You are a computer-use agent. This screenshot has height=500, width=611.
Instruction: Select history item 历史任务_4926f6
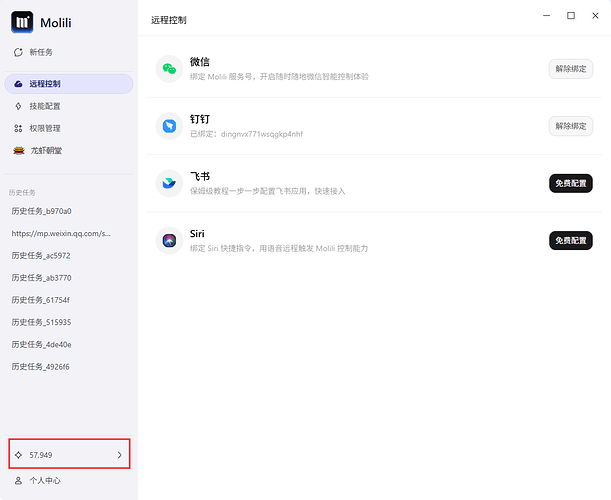coord(41,366)
